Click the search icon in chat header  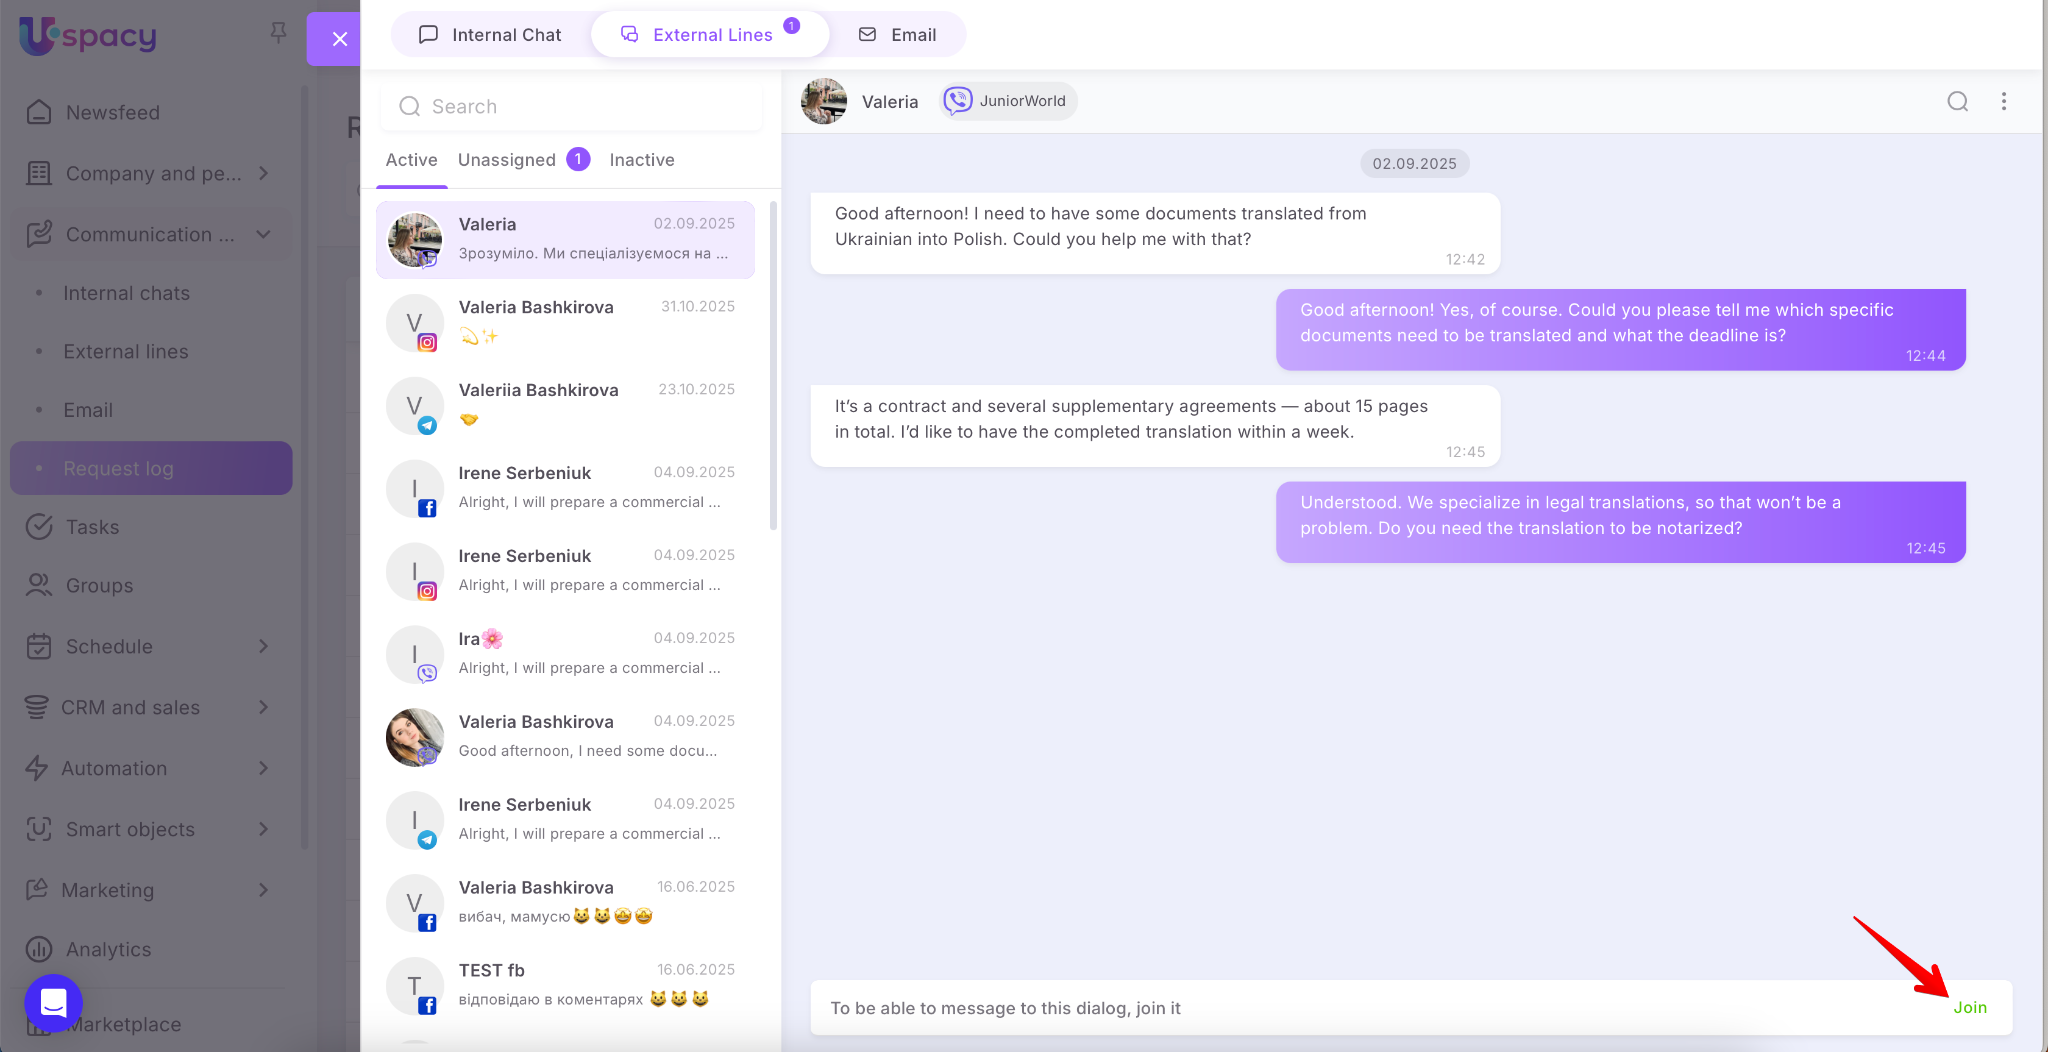tap(1957, 101)
